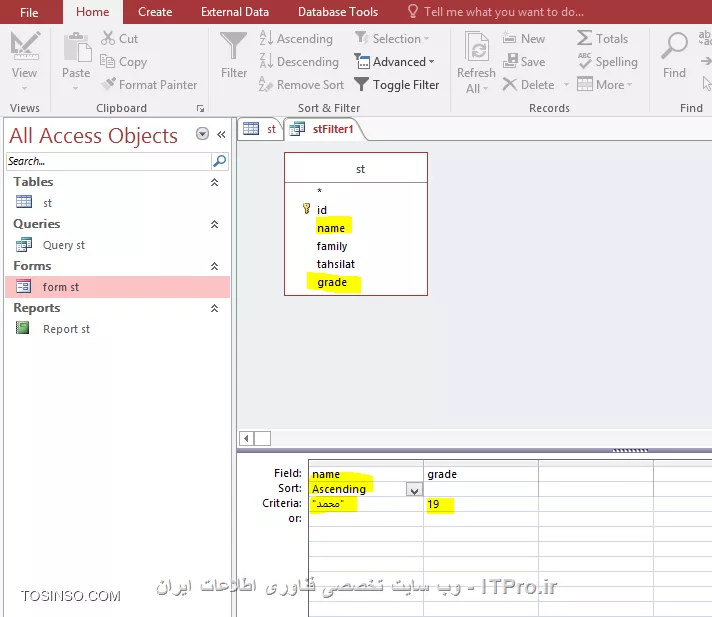Click the Refresh All icon

pos(476,47)
